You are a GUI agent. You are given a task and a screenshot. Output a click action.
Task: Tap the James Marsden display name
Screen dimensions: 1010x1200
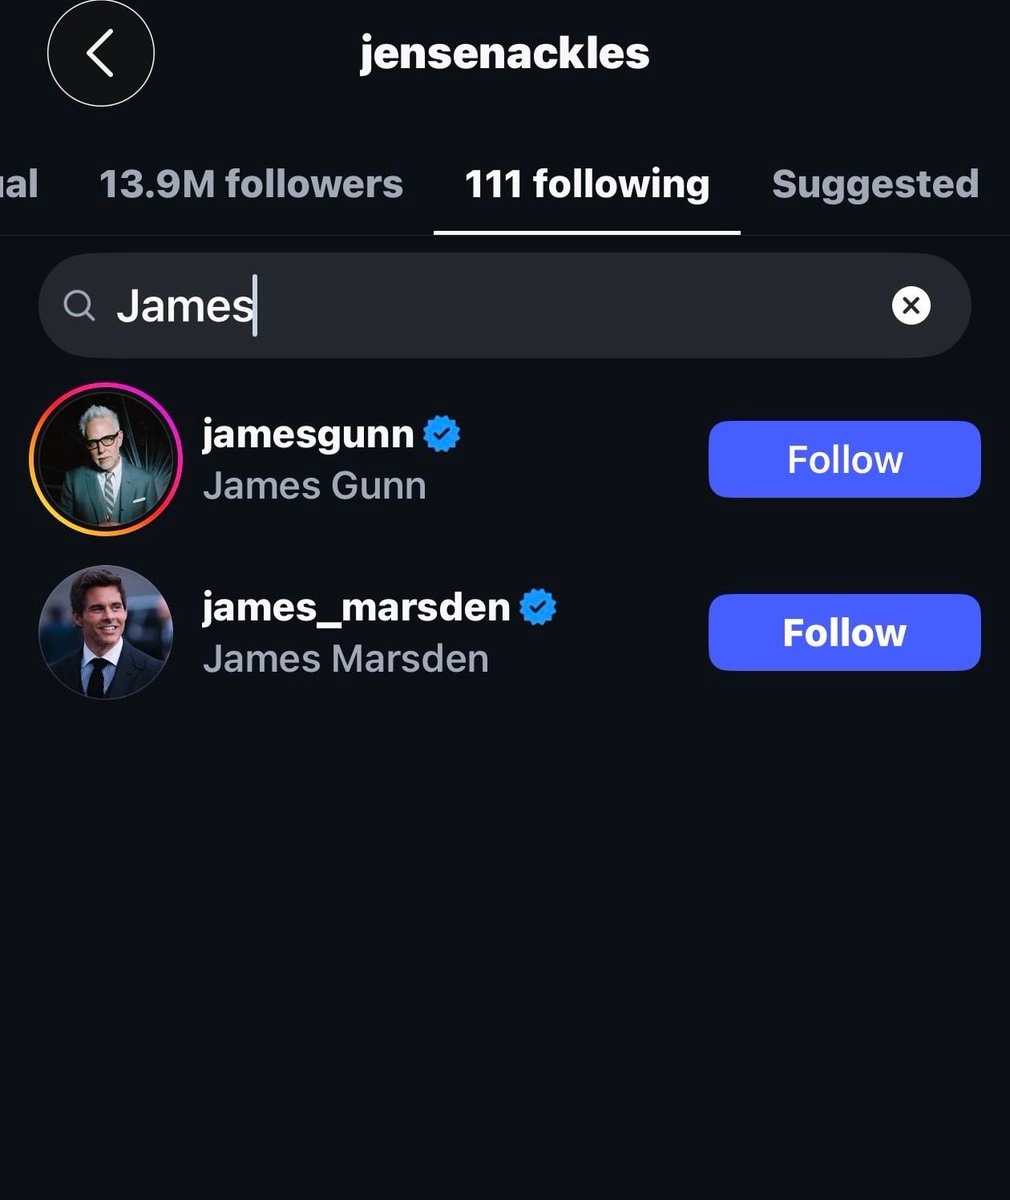[x=346, y=659]
